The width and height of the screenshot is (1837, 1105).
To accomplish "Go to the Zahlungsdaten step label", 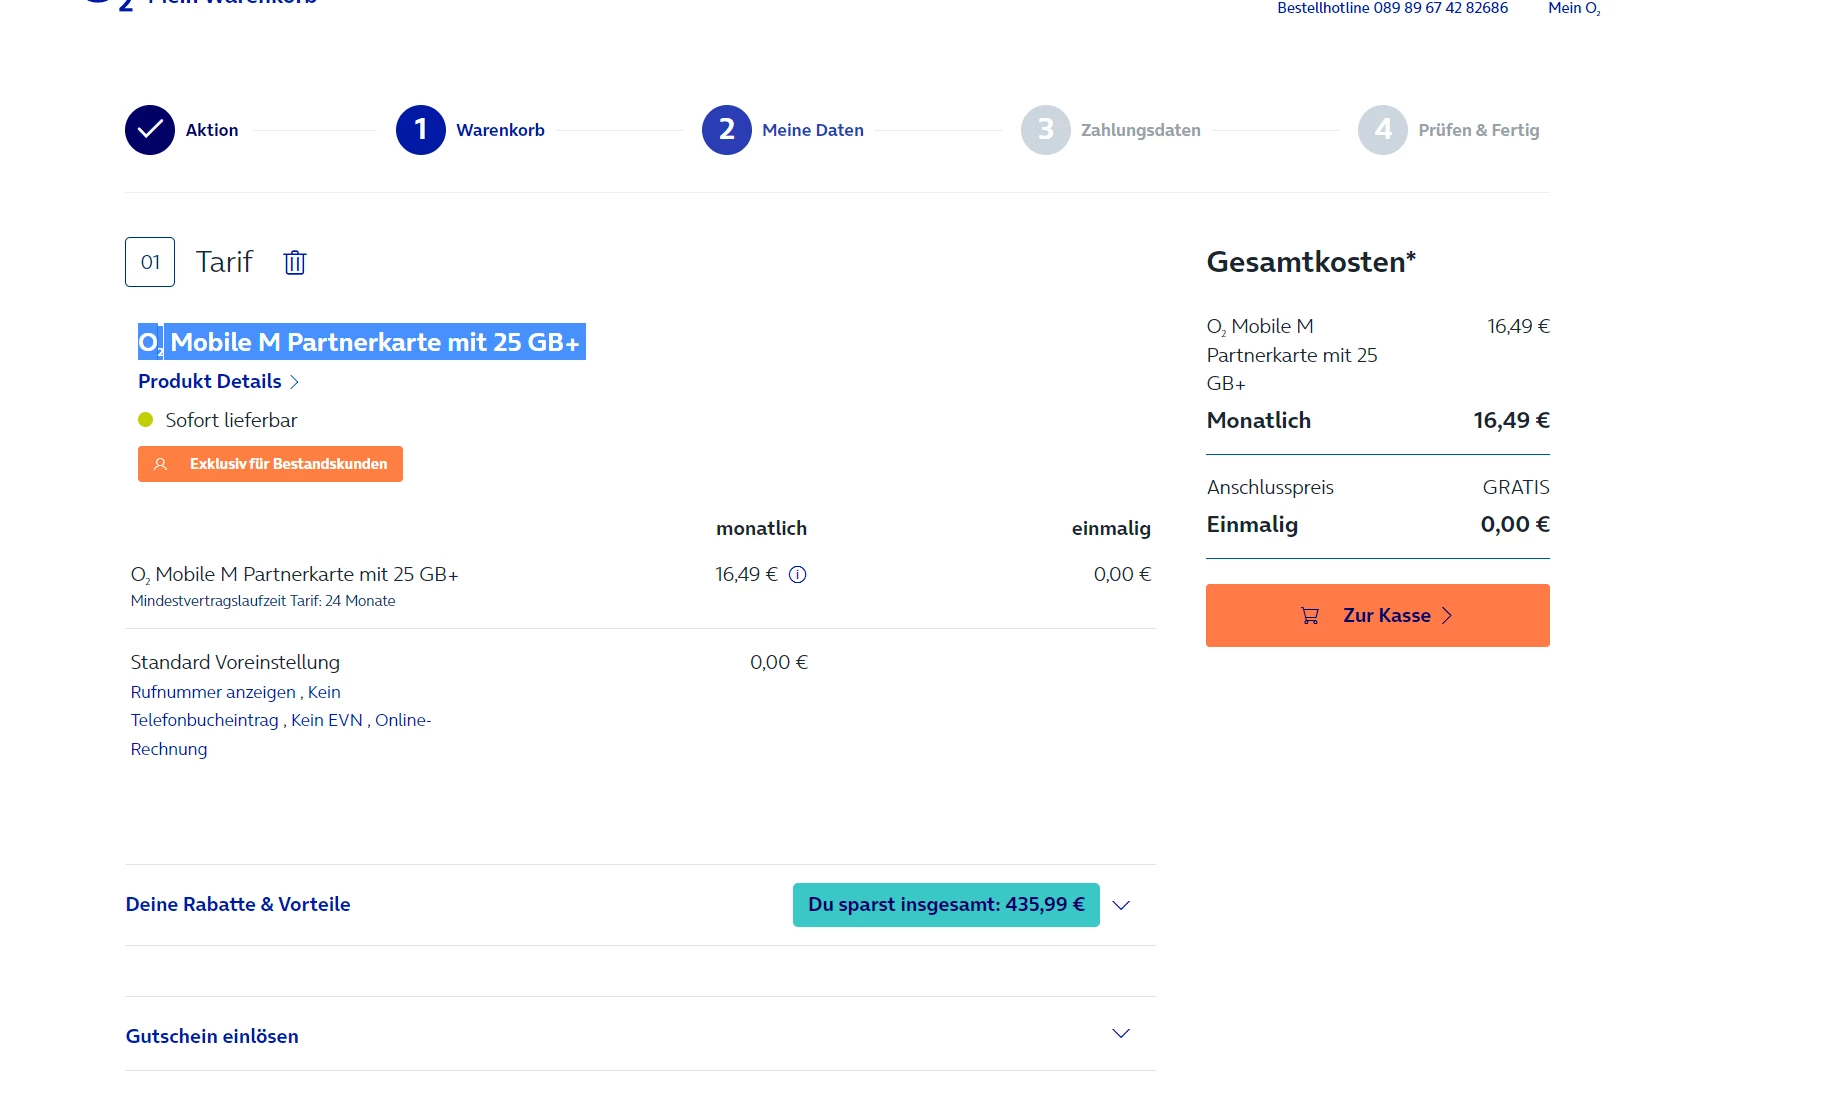I will [x=1141, y=130].
